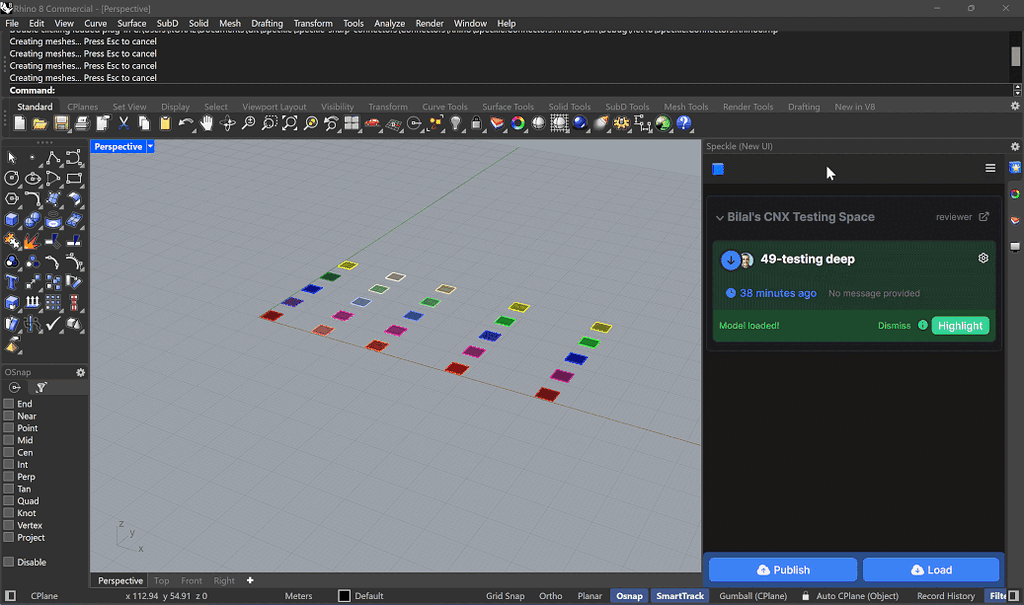Image resolution: width=1024 pixels, height=605 pixels.
Task: Click the Publish button
Action: [782, 570]
